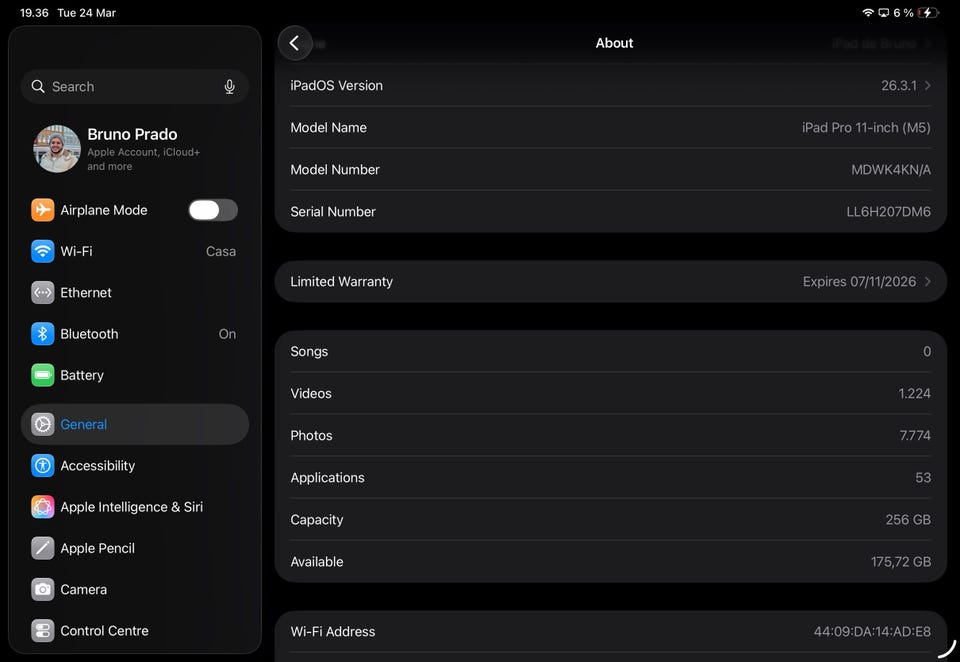Tap the Model Name value

point(866,127)
